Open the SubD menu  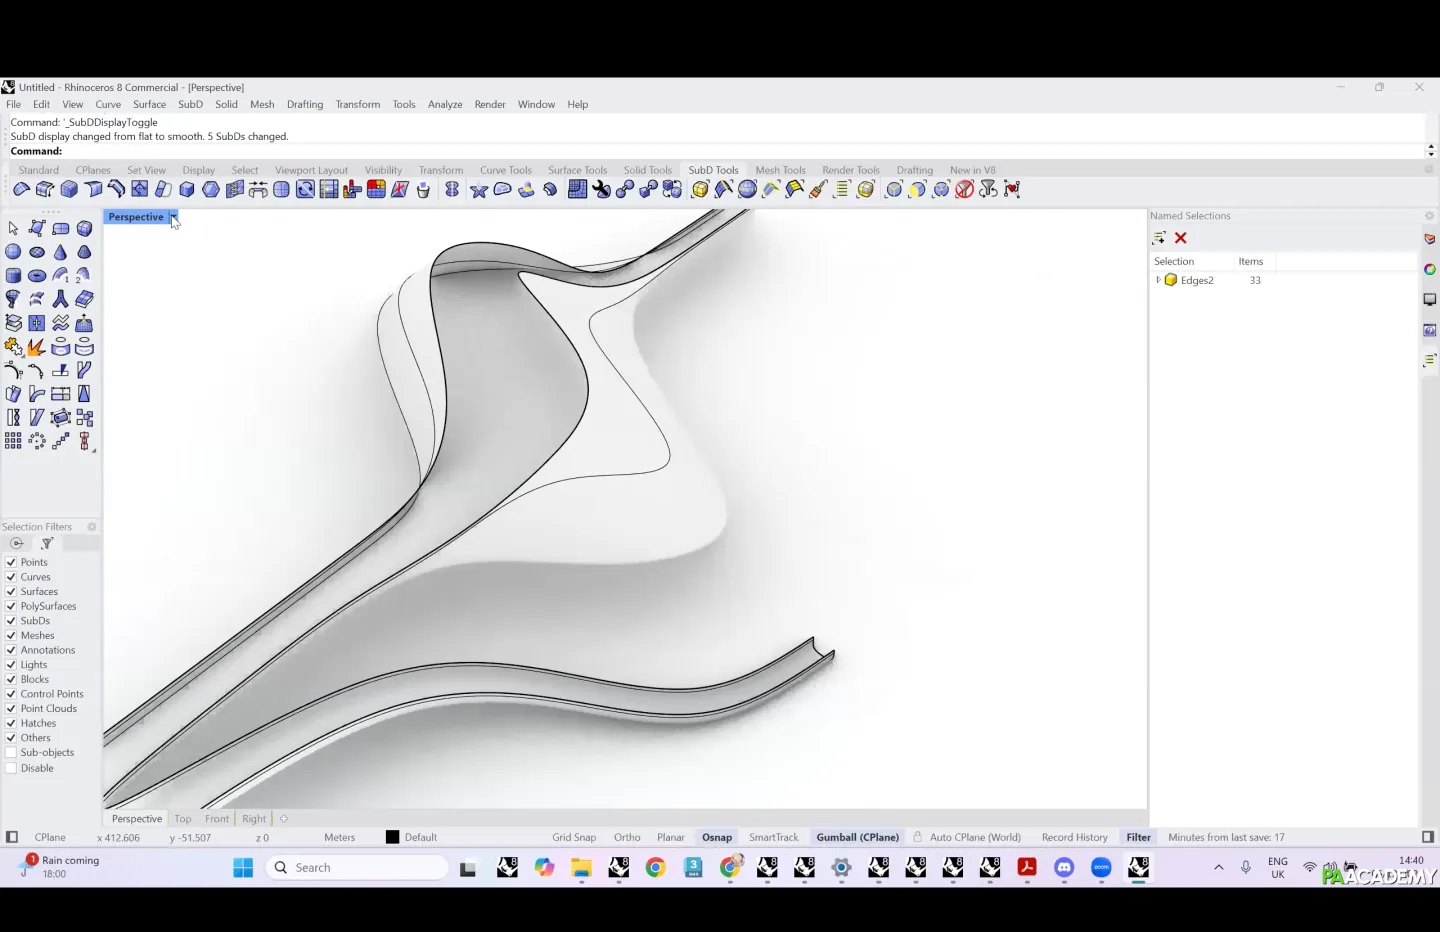point(190,104)
